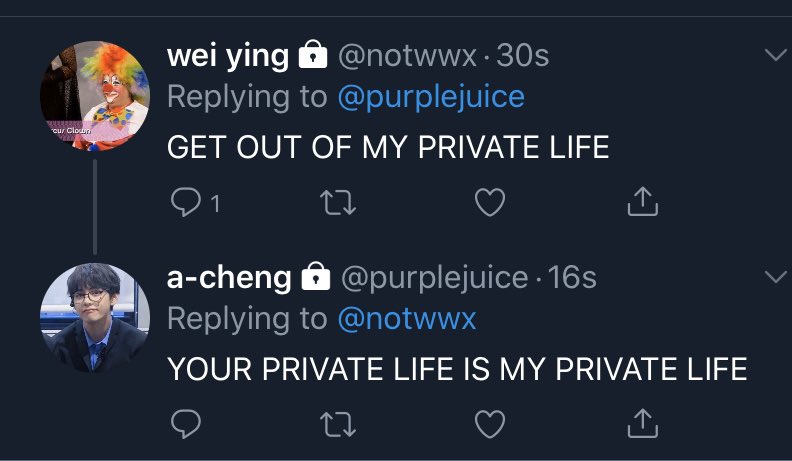View a-cheng's profile picture with glasses
Screen dimensions: 792x461
coord(94,318)
